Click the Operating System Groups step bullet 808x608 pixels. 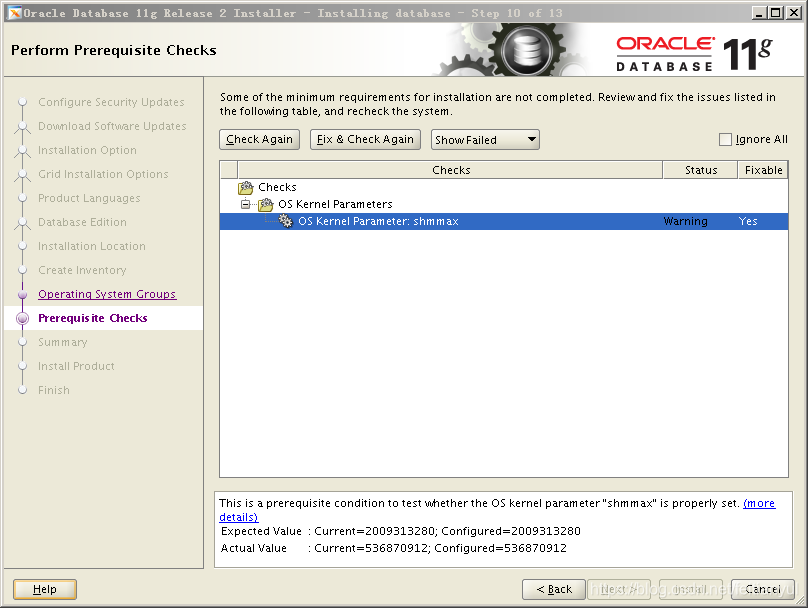tap(22, 295)
